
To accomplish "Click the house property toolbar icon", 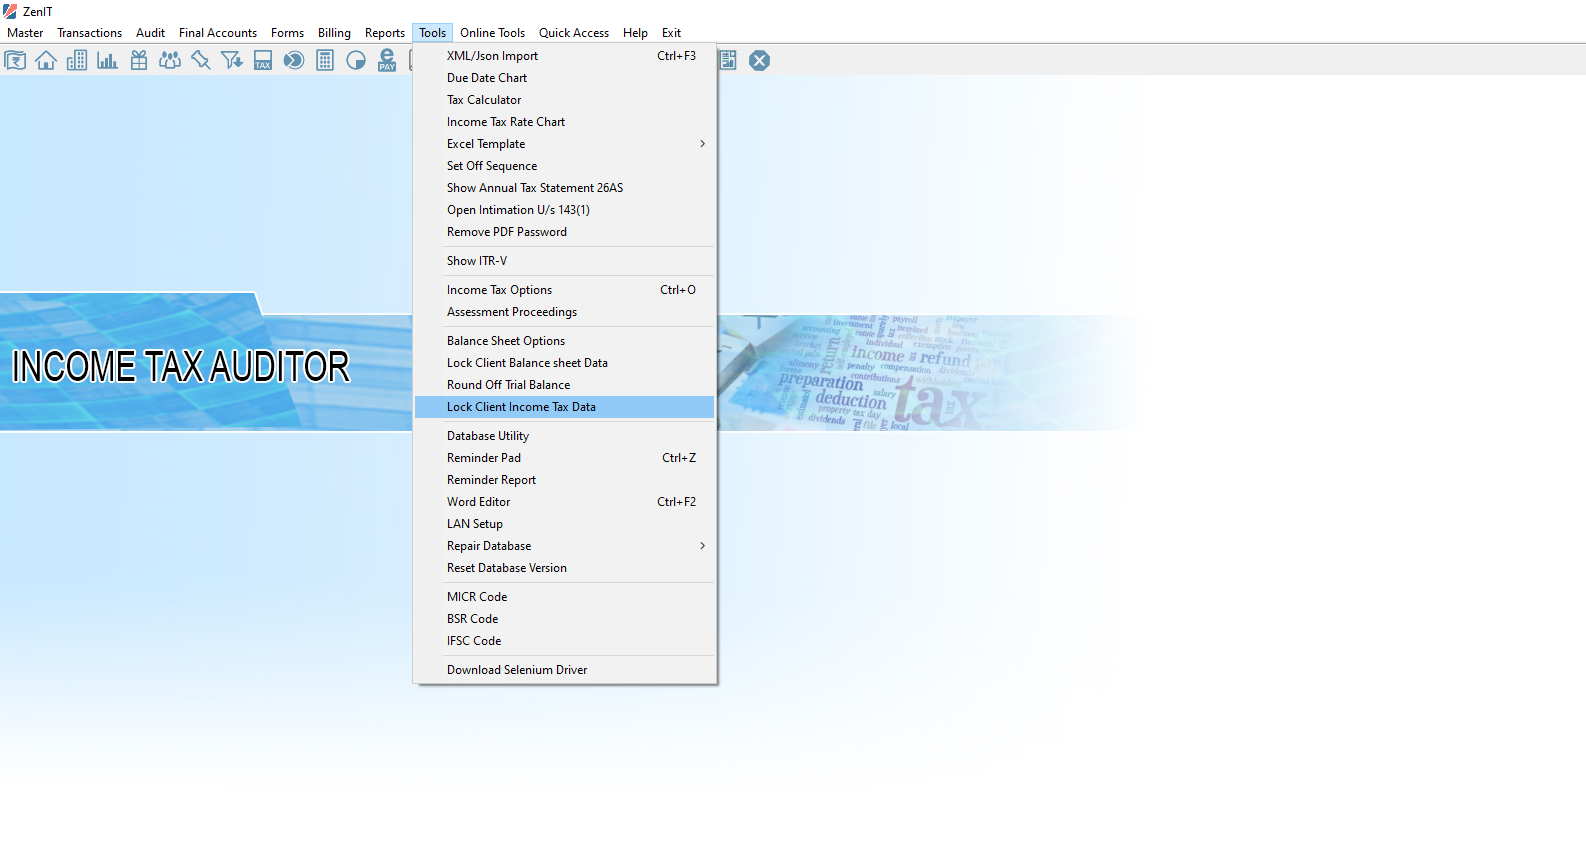I will 46,61.
